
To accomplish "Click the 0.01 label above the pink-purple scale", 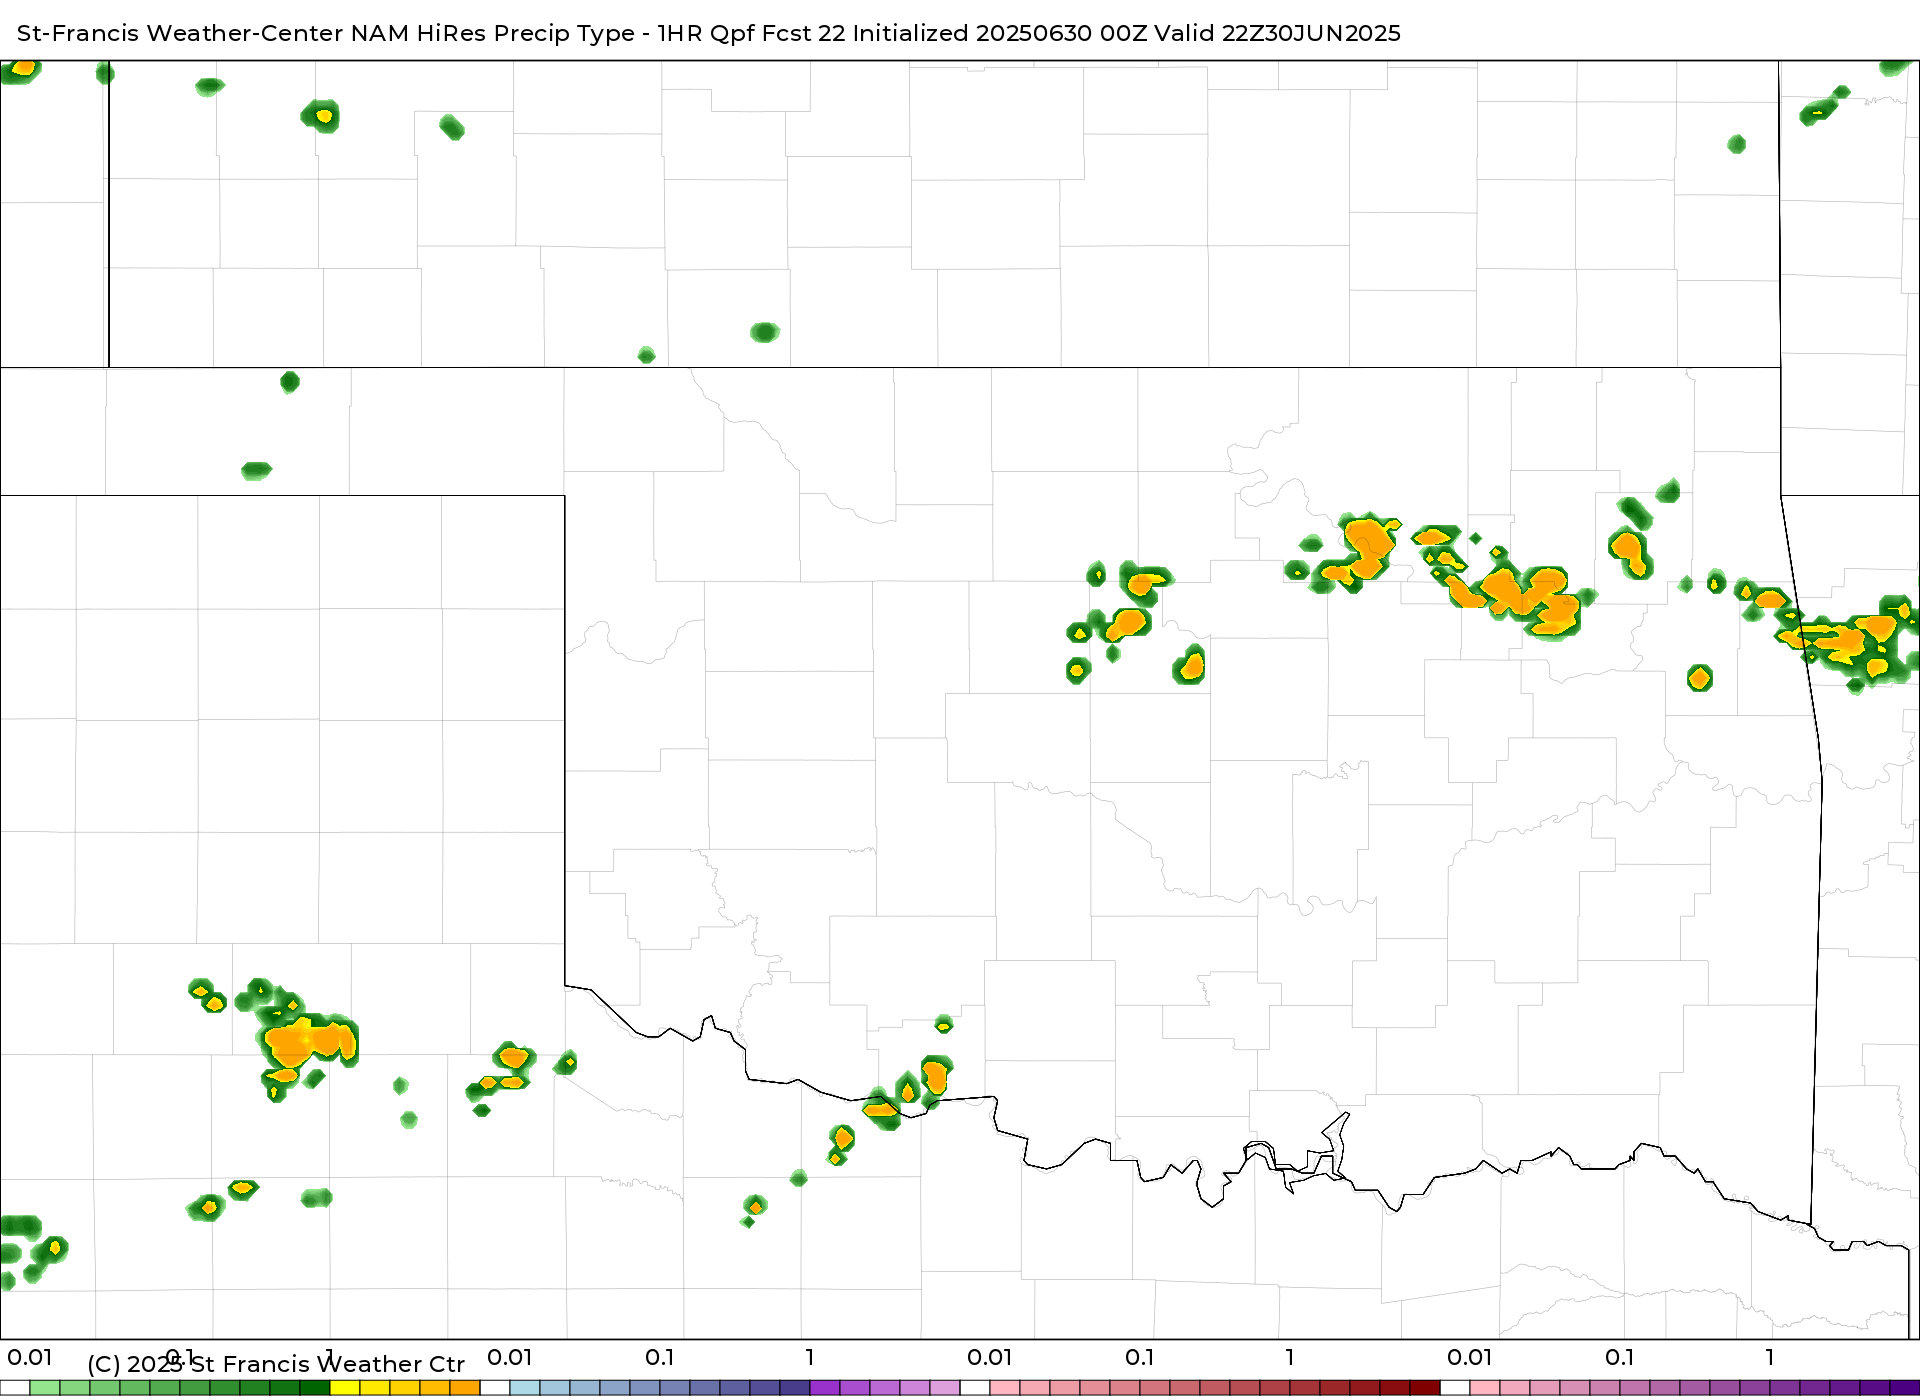I will (1470, 1357).
